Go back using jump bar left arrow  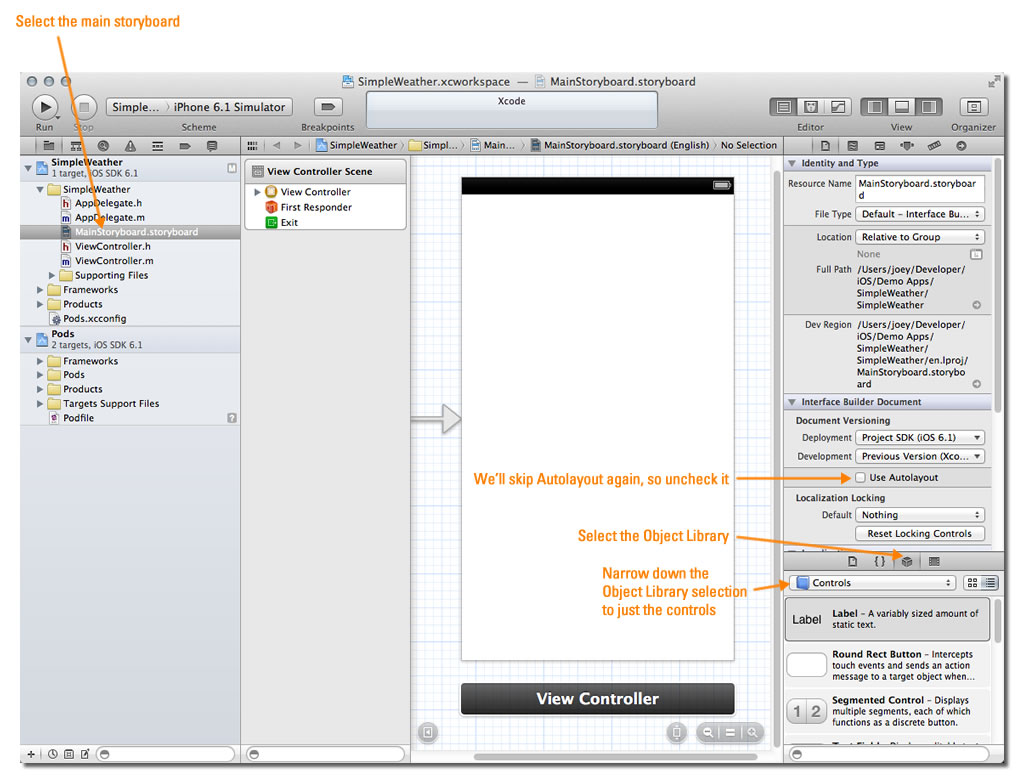click(x=277, y=146)
